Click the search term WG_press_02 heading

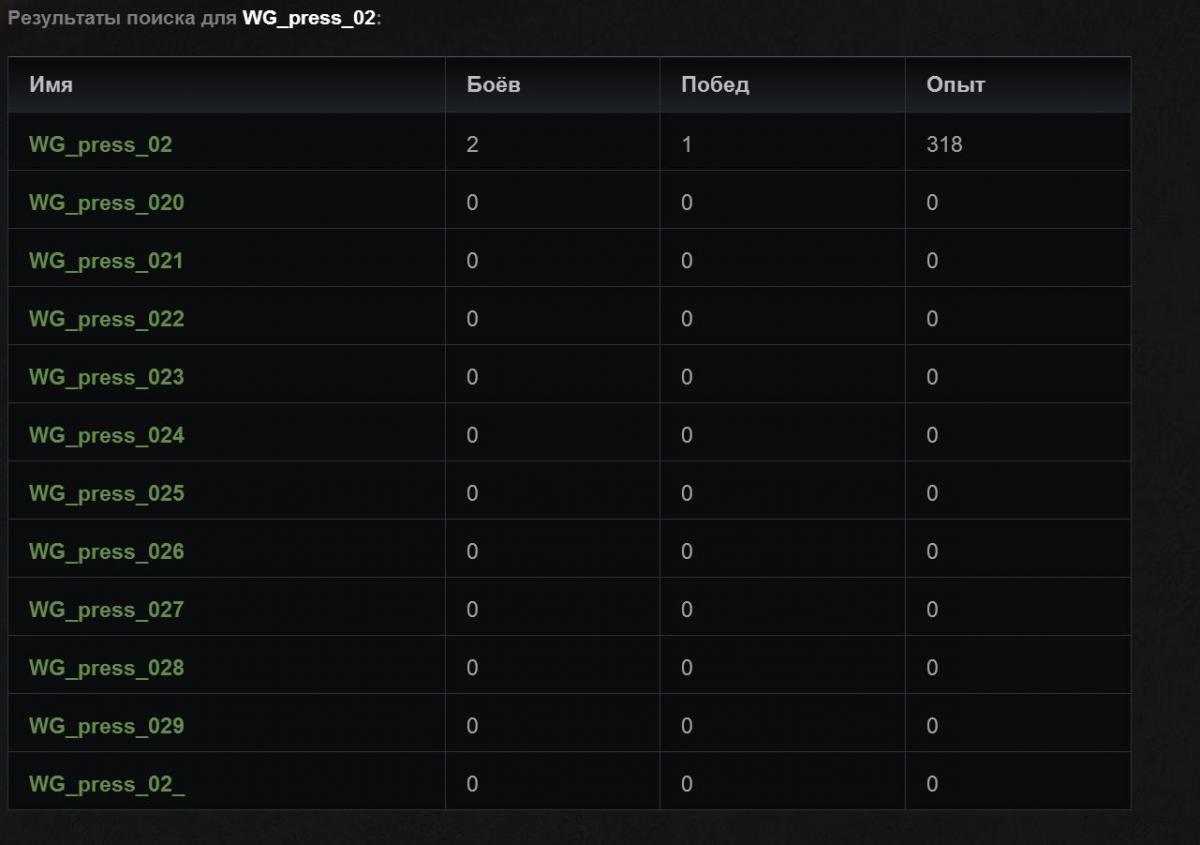tap(308, 19)
